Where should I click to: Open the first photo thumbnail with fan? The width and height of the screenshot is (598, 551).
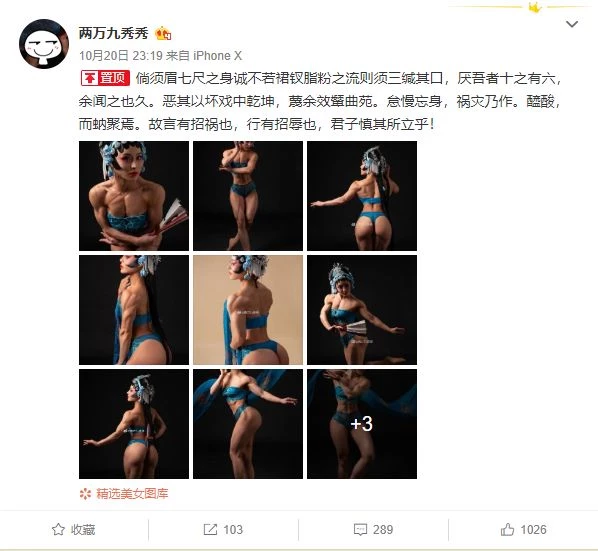click(134, 196)
